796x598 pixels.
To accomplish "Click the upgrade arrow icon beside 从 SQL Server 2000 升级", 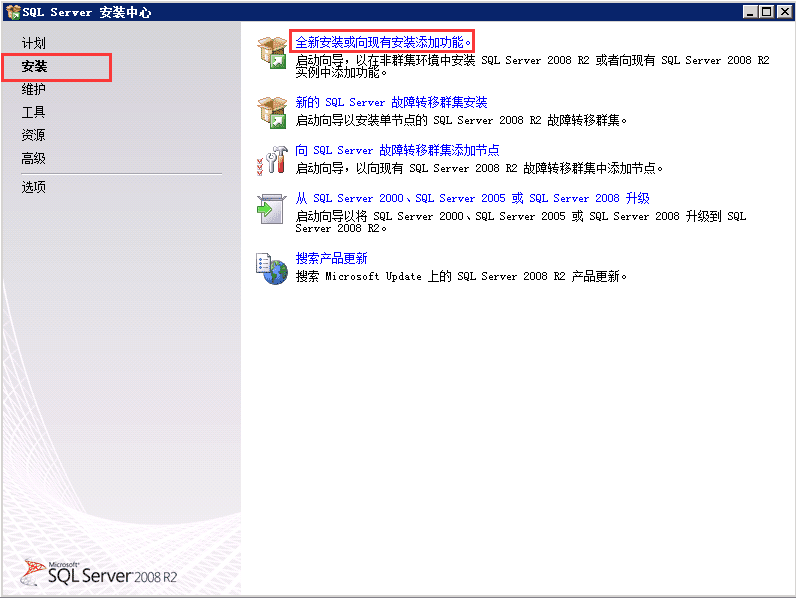I will coord(272,209).
